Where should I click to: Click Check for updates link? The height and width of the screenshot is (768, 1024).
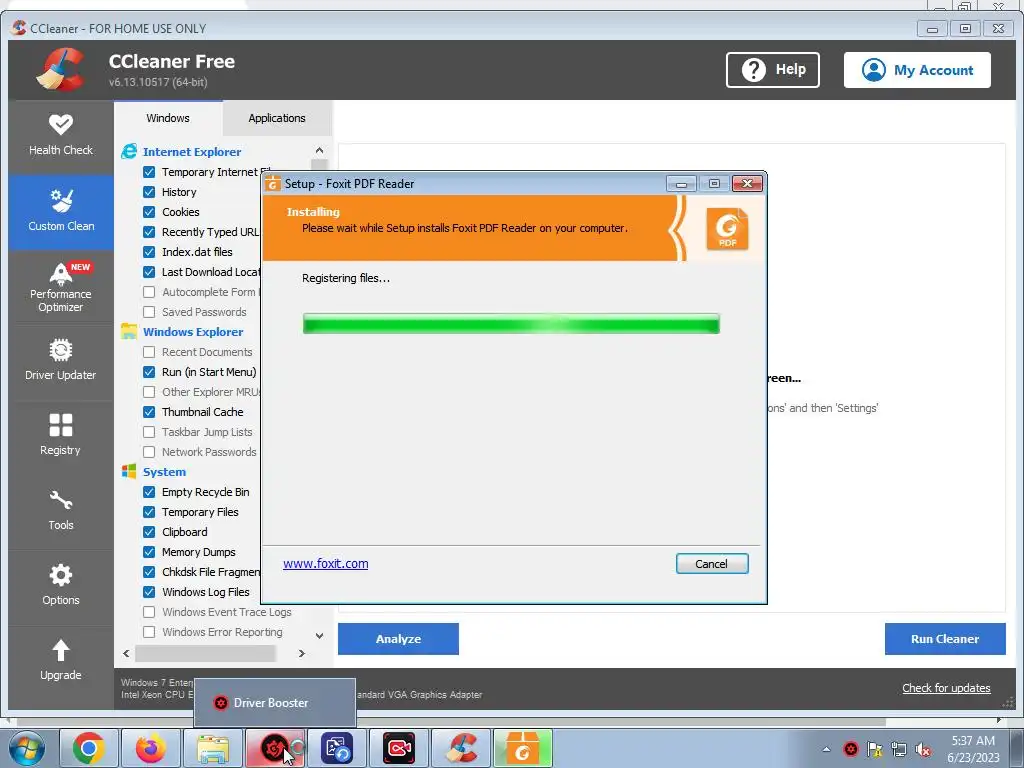(946, 688)
